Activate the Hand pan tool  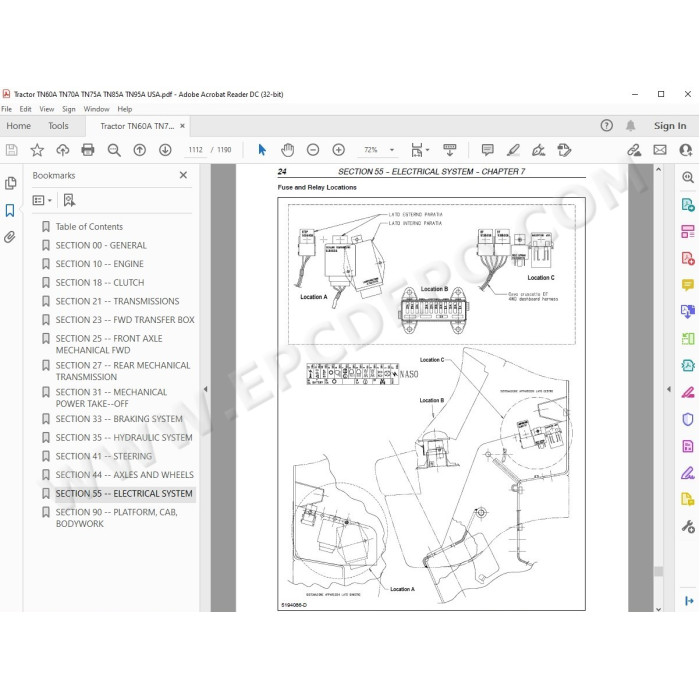click(x=288, y=150)
